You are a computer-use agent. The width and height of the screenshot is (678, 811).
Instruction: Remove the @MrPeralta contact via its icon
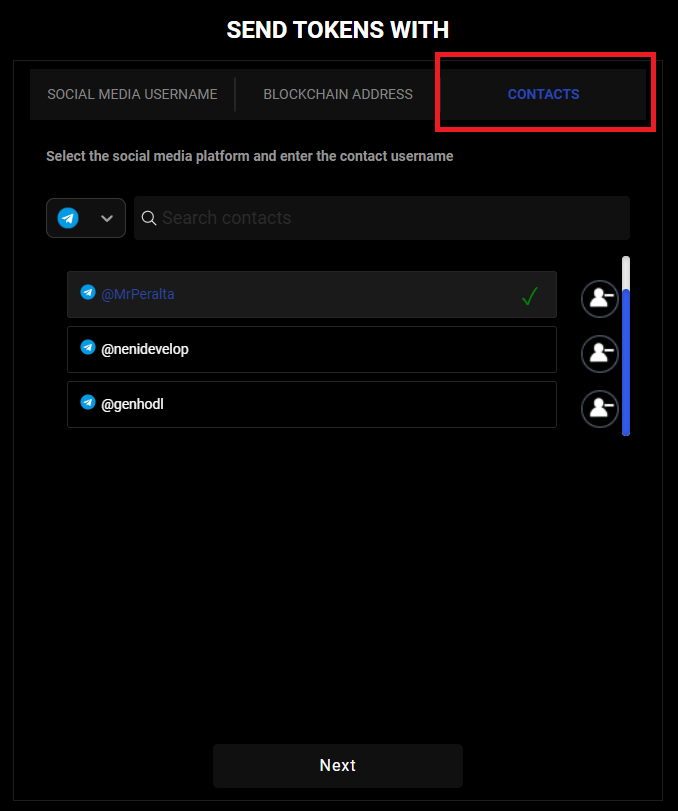point(600,298)
